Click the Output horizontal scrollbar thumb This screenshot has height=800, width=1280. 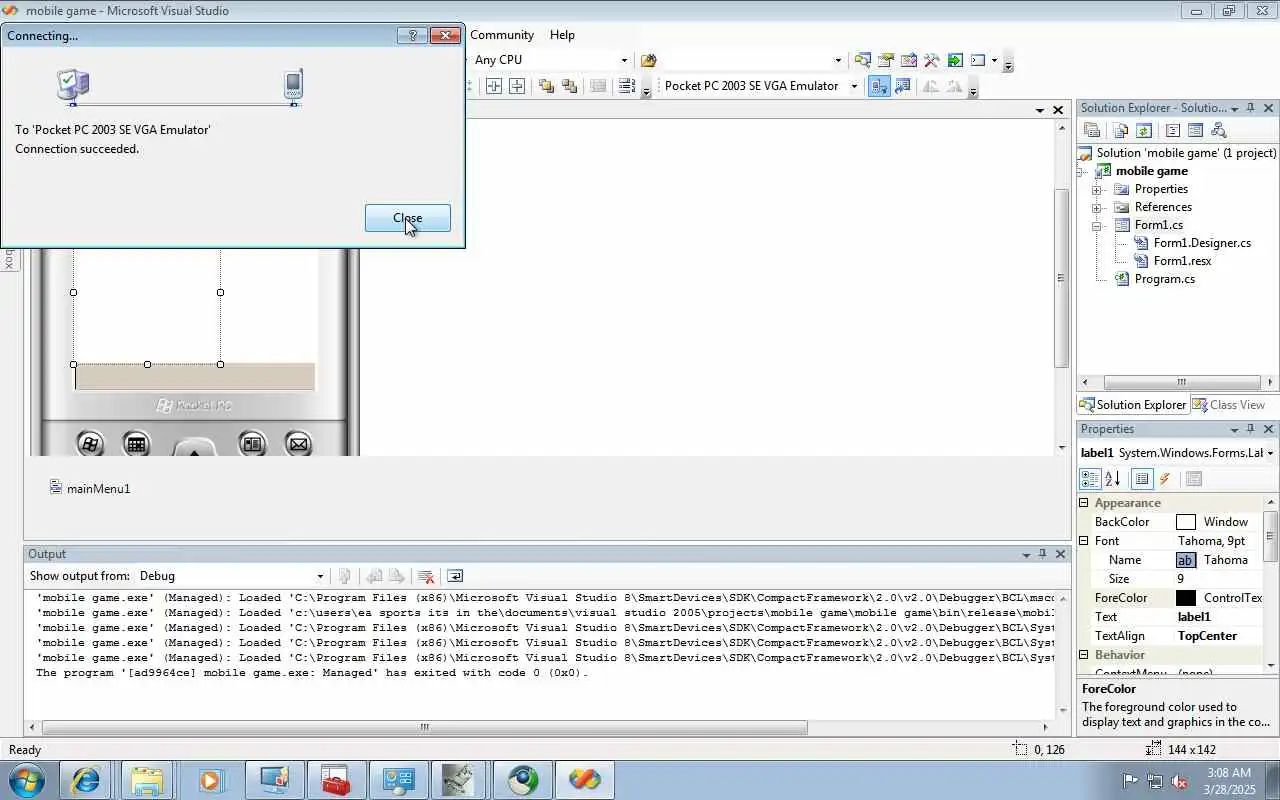(x=425, y=728)
